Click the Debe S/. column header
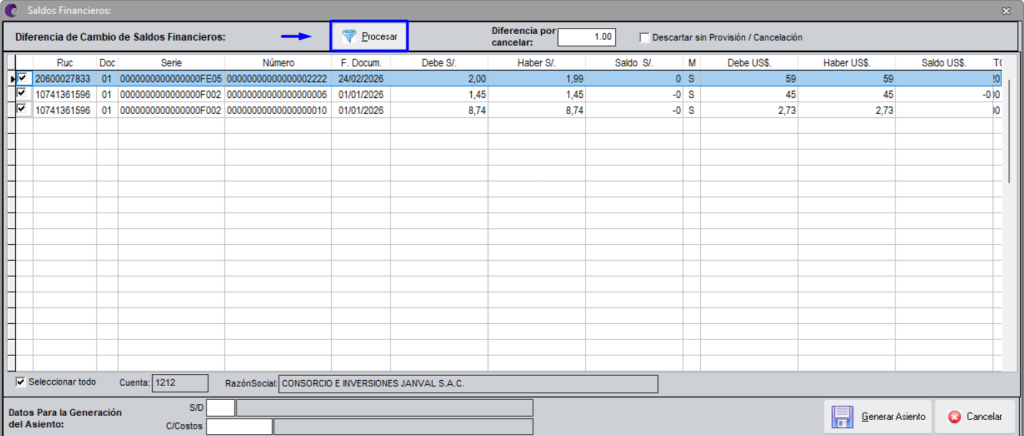This screenshot has width=1024, height=436. click(439, 63)
